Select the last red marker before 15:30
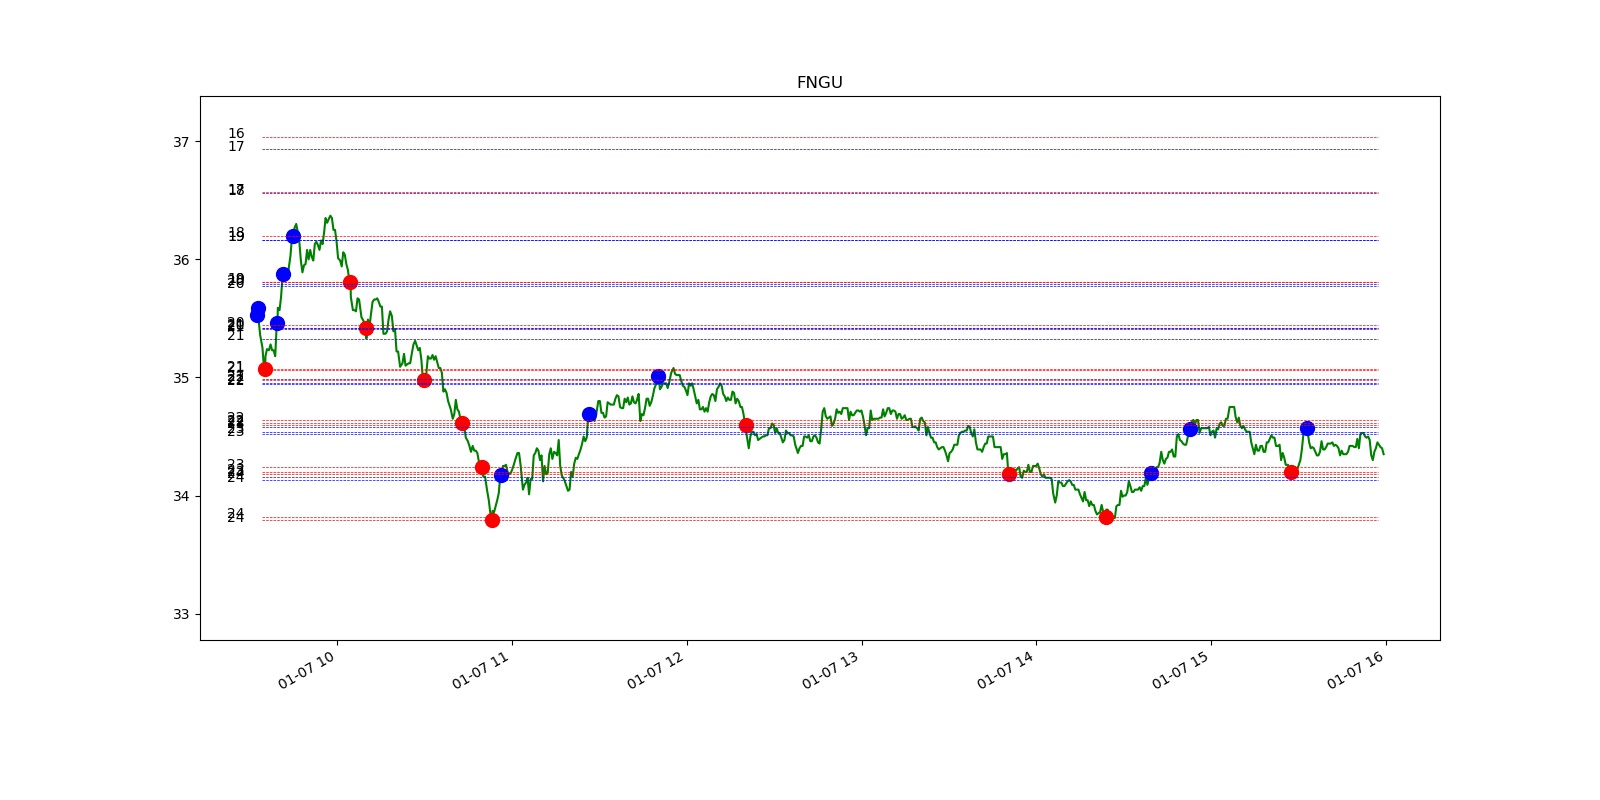The height and width of the screenshot is (800, 1600). tap(1291, 472)
